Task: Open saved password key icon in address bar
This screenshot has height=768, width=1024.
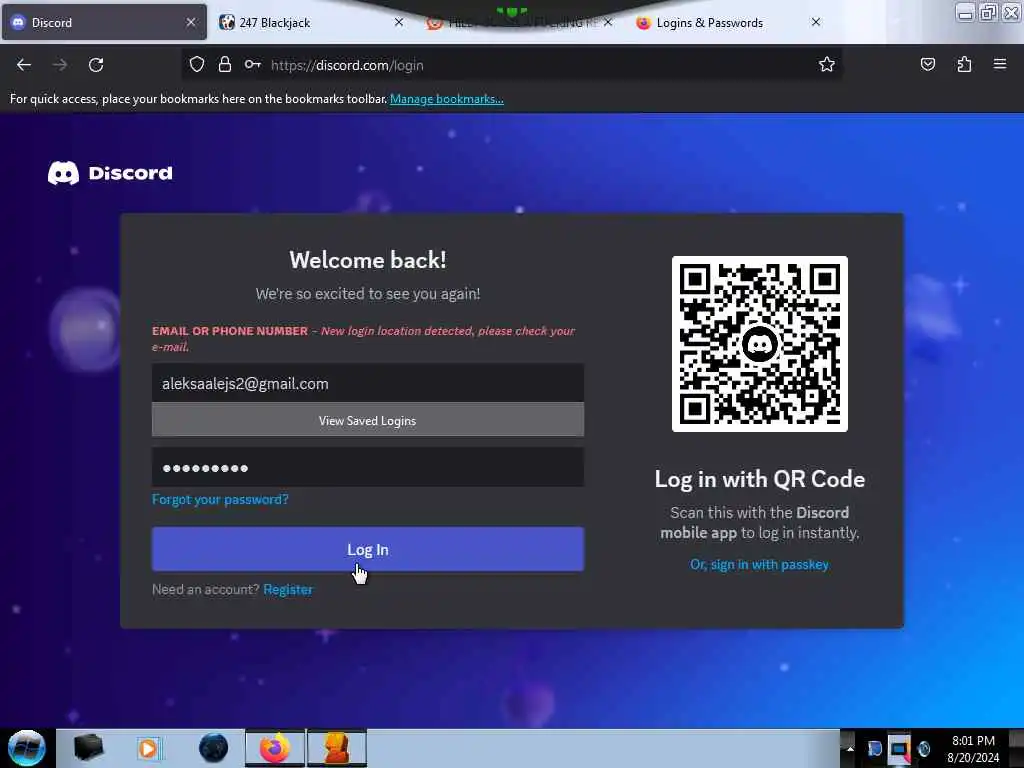Action: click(253, 65)
